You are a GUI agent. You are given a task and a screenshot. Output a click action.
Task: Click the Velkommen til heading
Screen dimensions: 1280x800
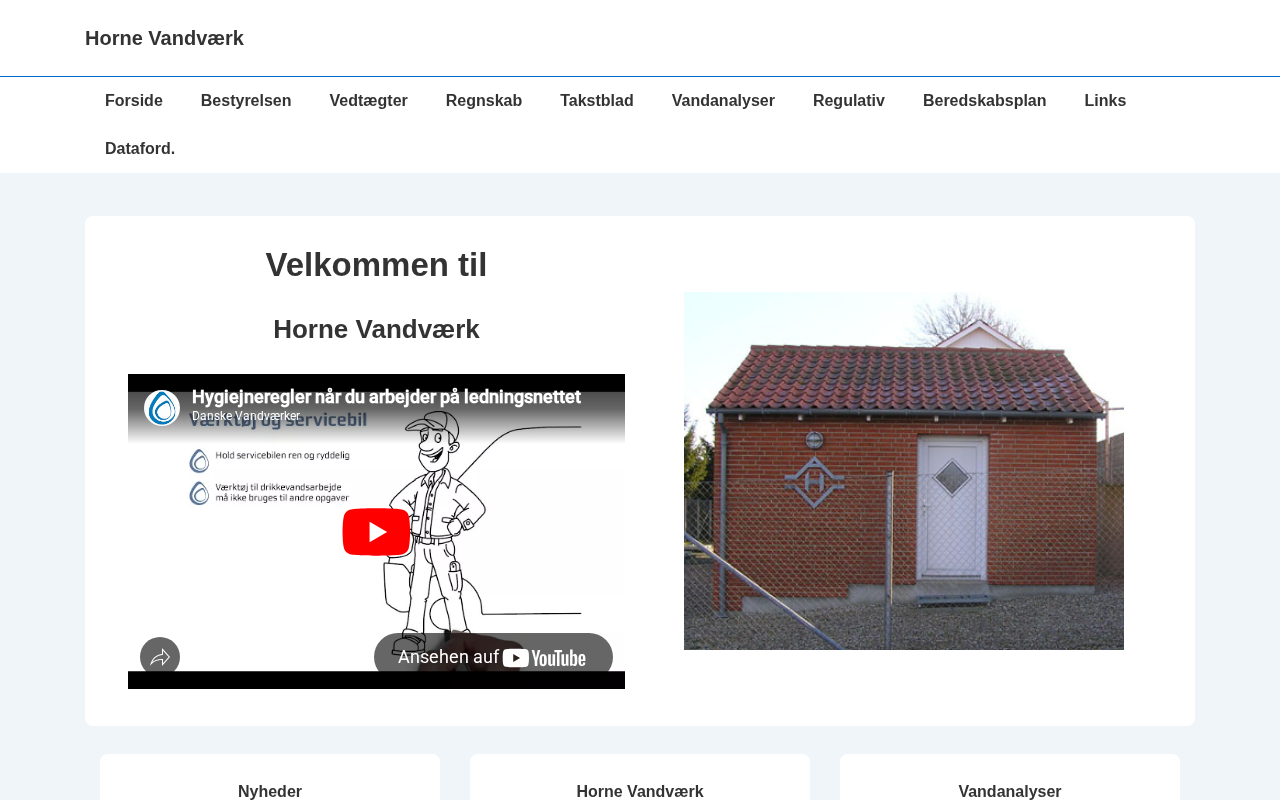pyautogui.click(x=376, y=265)
